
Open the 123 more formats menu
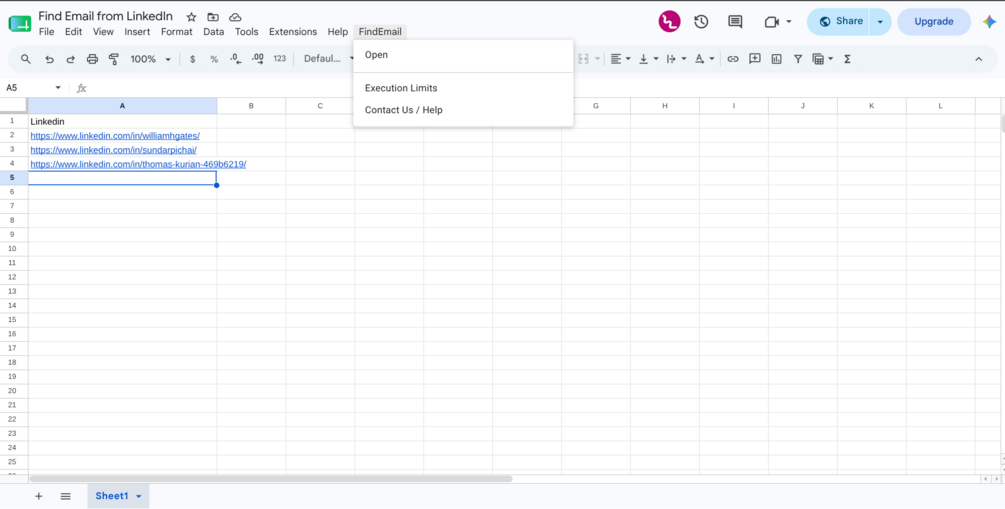(279, 58)
